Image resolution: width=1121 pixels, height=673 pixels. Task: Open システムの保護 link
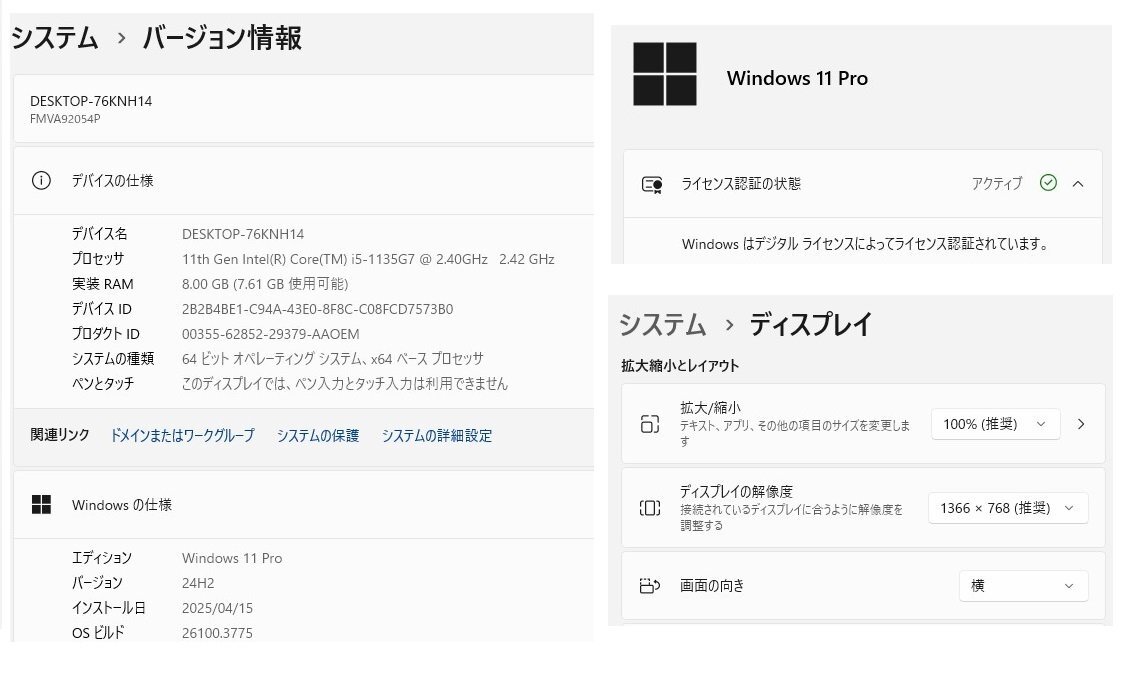[318, 435]
